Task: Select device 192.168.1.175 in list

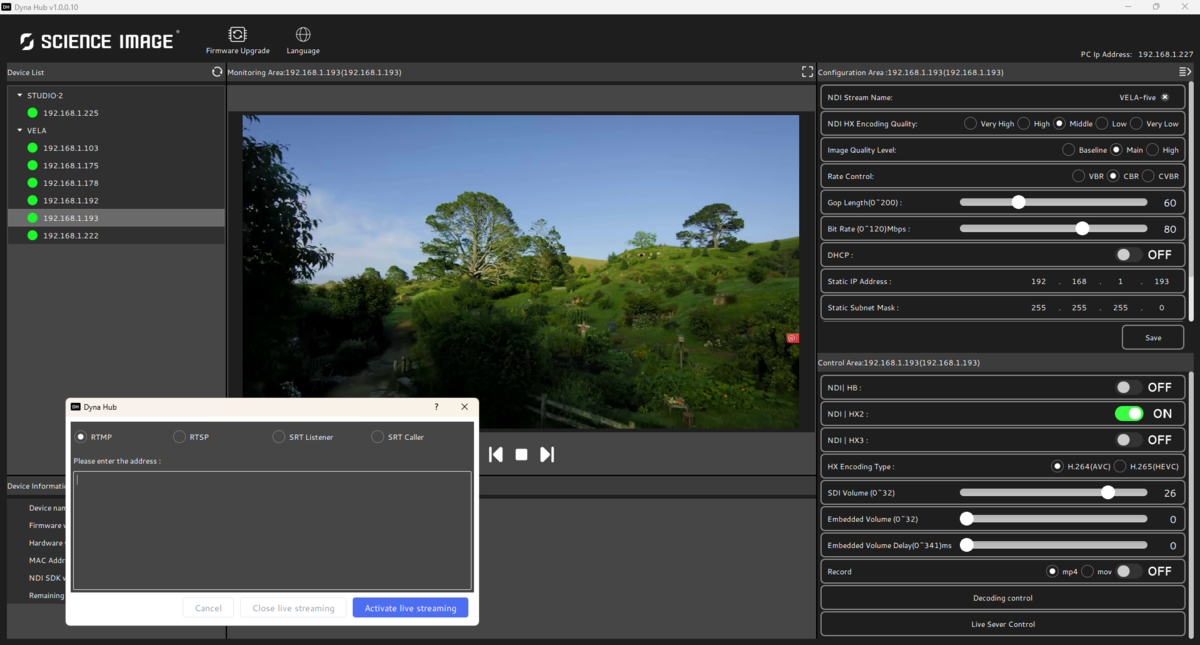Action: pyautogui.click(x=70, y=165)
